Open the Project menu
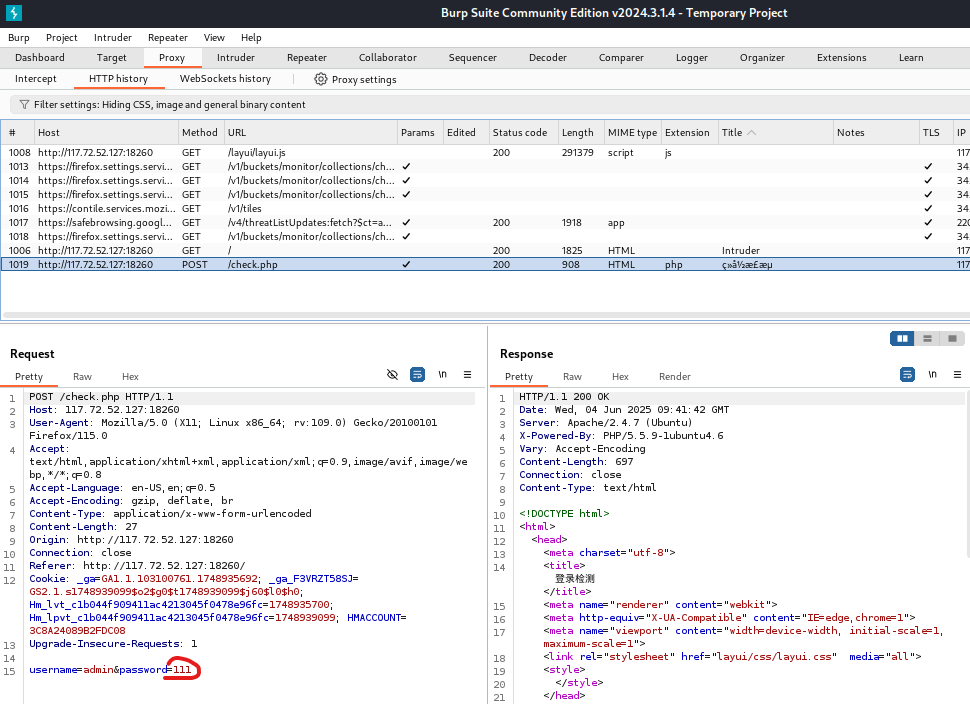 pos(62,38)
